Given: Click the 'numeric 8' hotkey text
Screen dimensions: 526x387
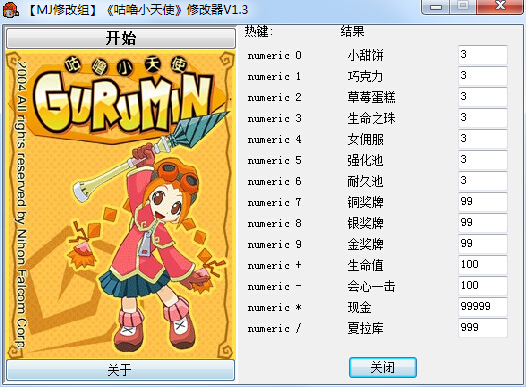Looking at the screenshot, I should click(275, 224).
